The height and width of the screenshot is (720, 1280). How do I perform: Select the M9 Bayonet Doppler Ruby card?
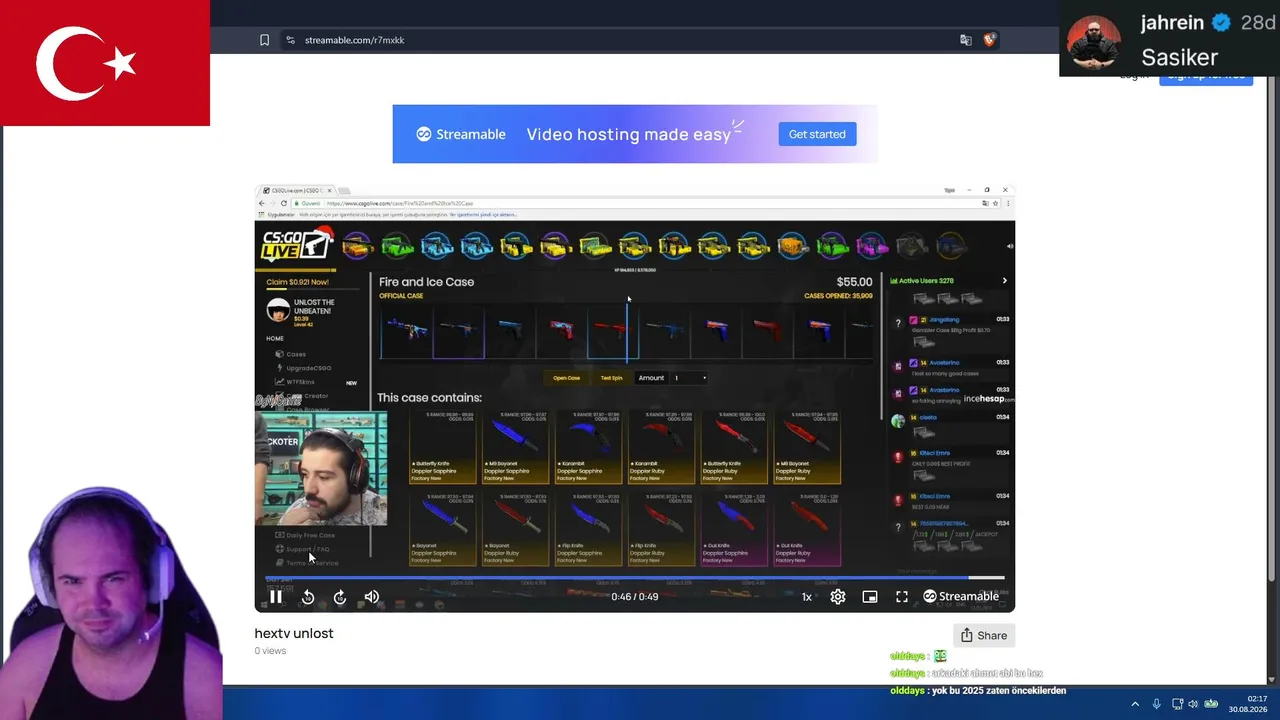click(x=807, y=446)
